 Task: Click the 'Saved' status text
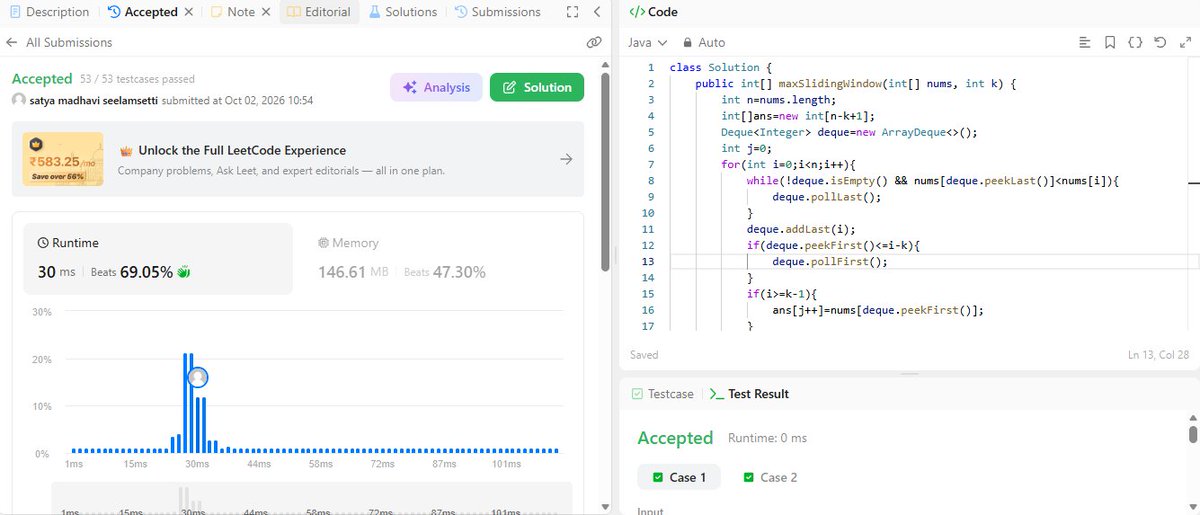pyautogui.click(x=644, y=355)
